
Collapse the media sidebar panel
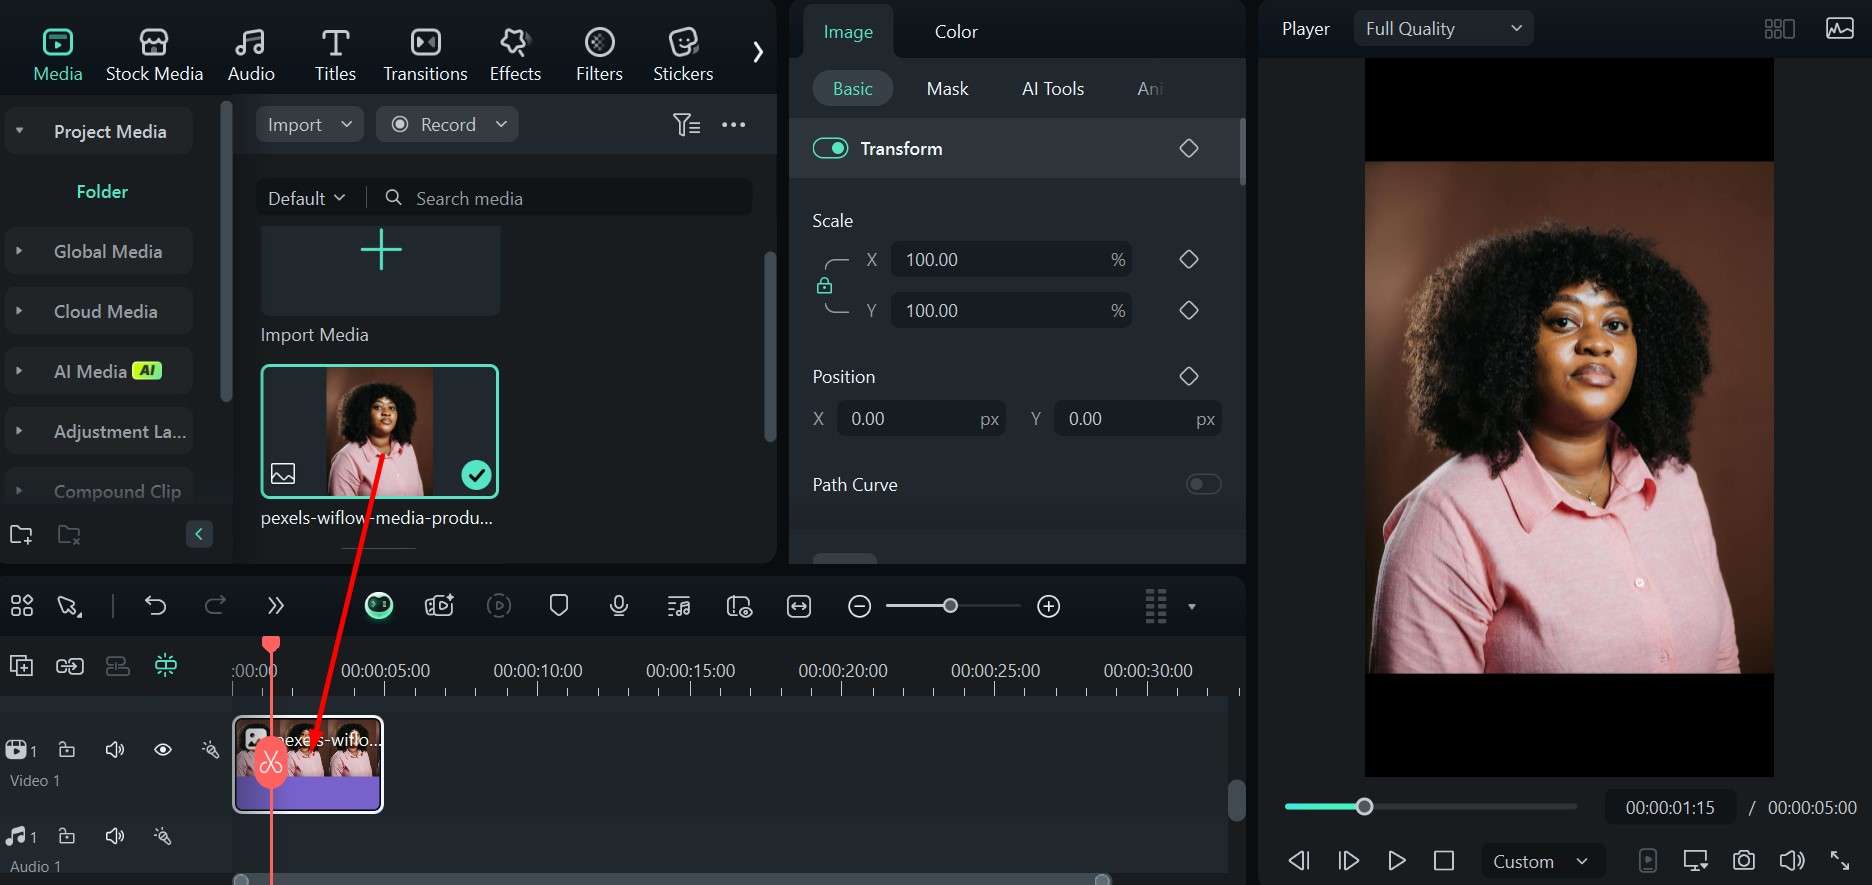point(199,534)
